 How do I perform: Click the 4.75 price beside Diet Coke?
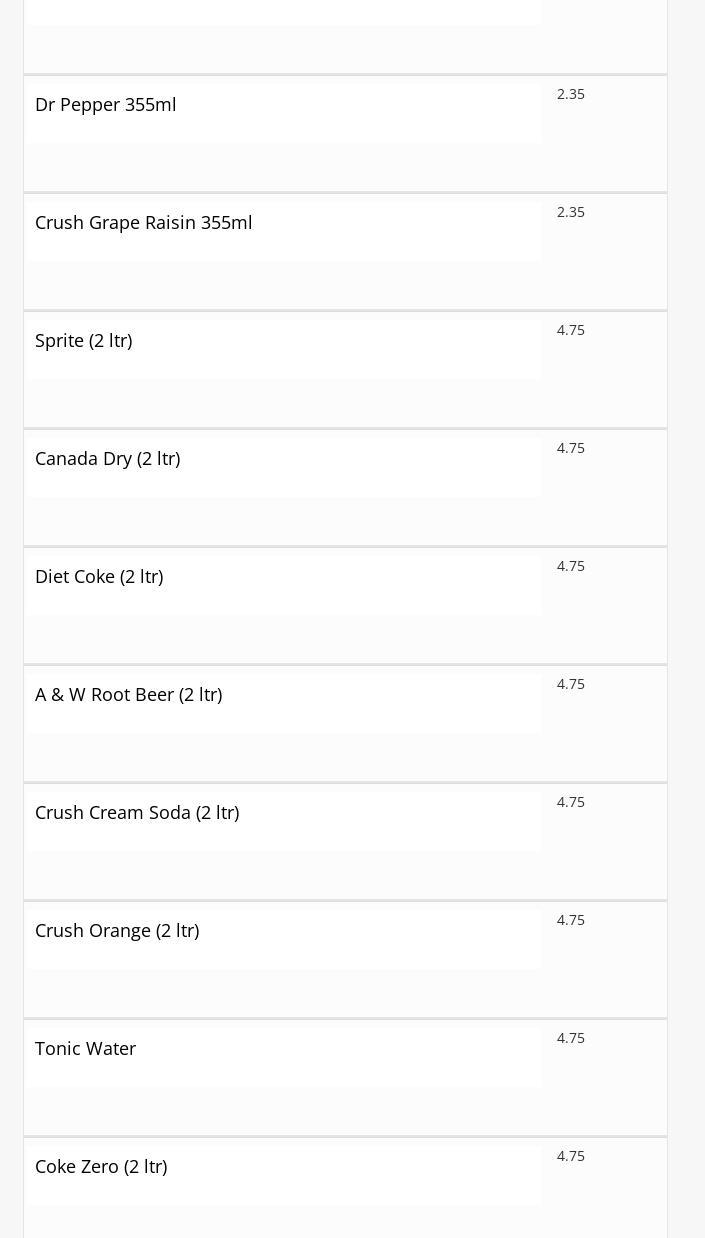[x=571, y=566]
